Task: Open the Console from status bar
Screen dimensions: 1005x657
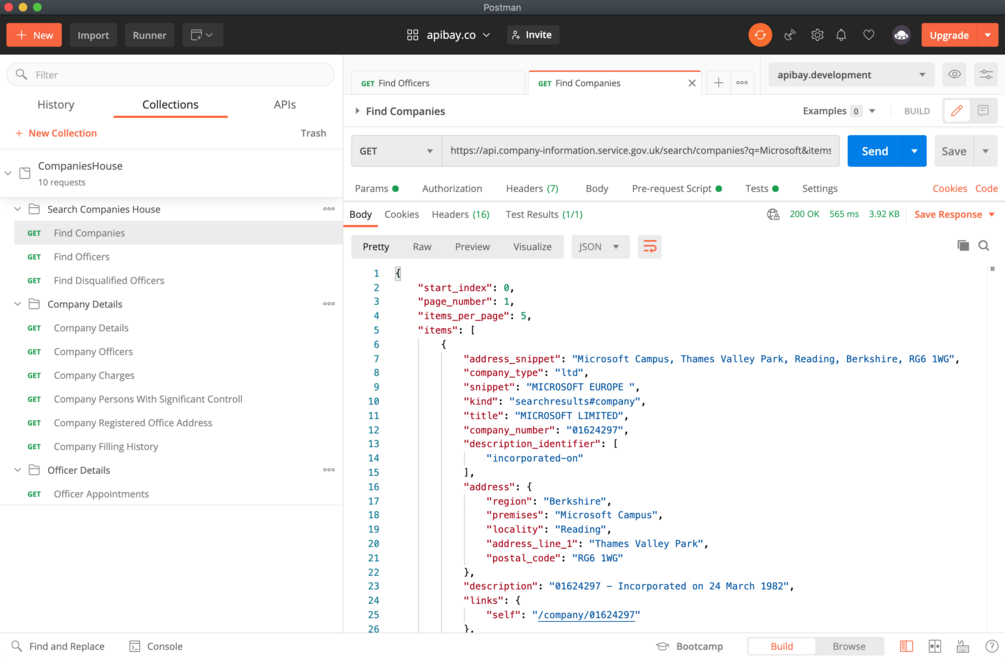Action: [x=156, y=646]
